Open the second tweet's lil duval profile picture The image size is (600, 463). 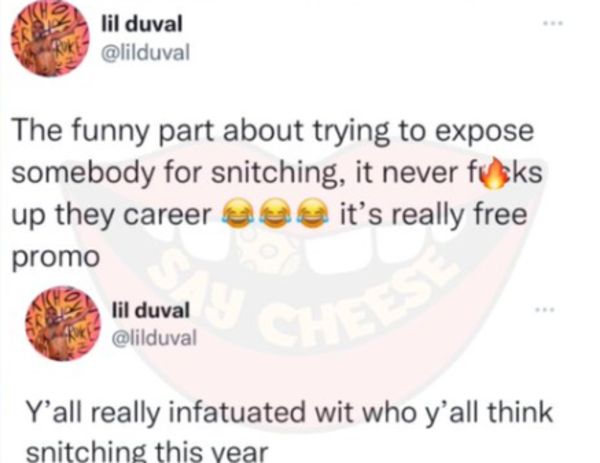(63, 323)
